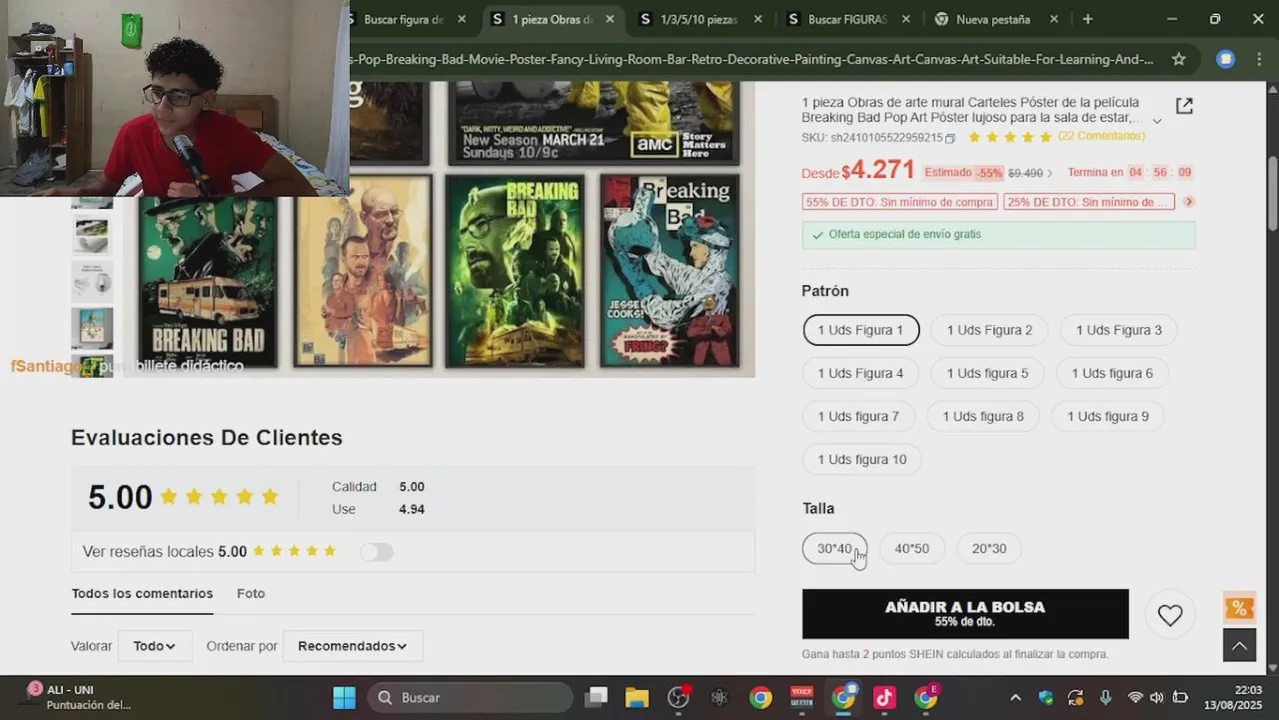Open the Valorar Todo dropdown
The width and height of the screenshot is (1279, 720).
pos(155,646)
